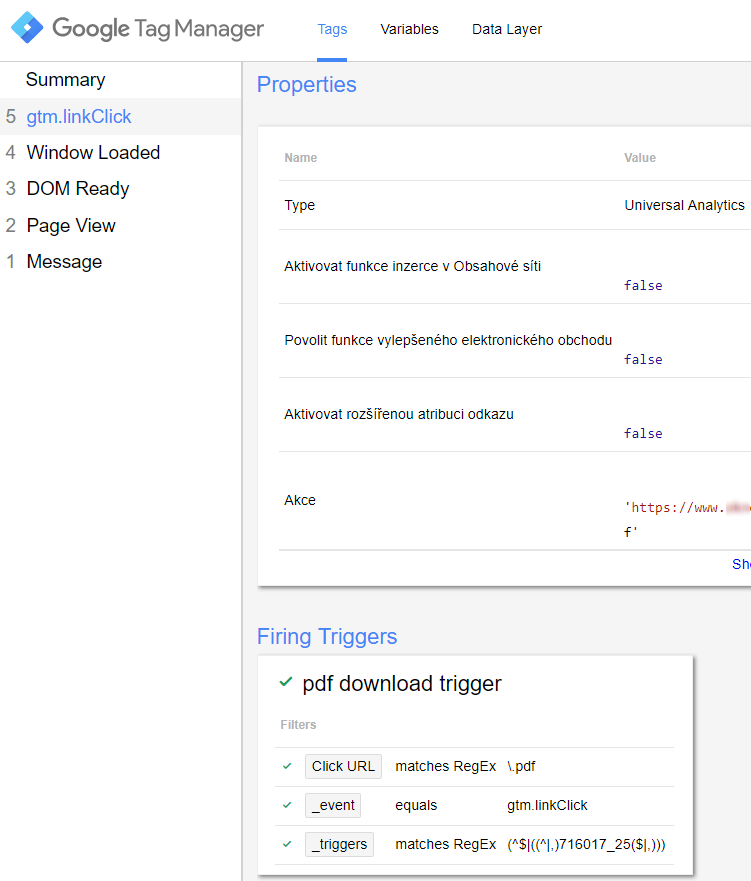The image size is (751, 881).
Task: Click green checkmark beside pdf download trigger
Action: (286, 682)
